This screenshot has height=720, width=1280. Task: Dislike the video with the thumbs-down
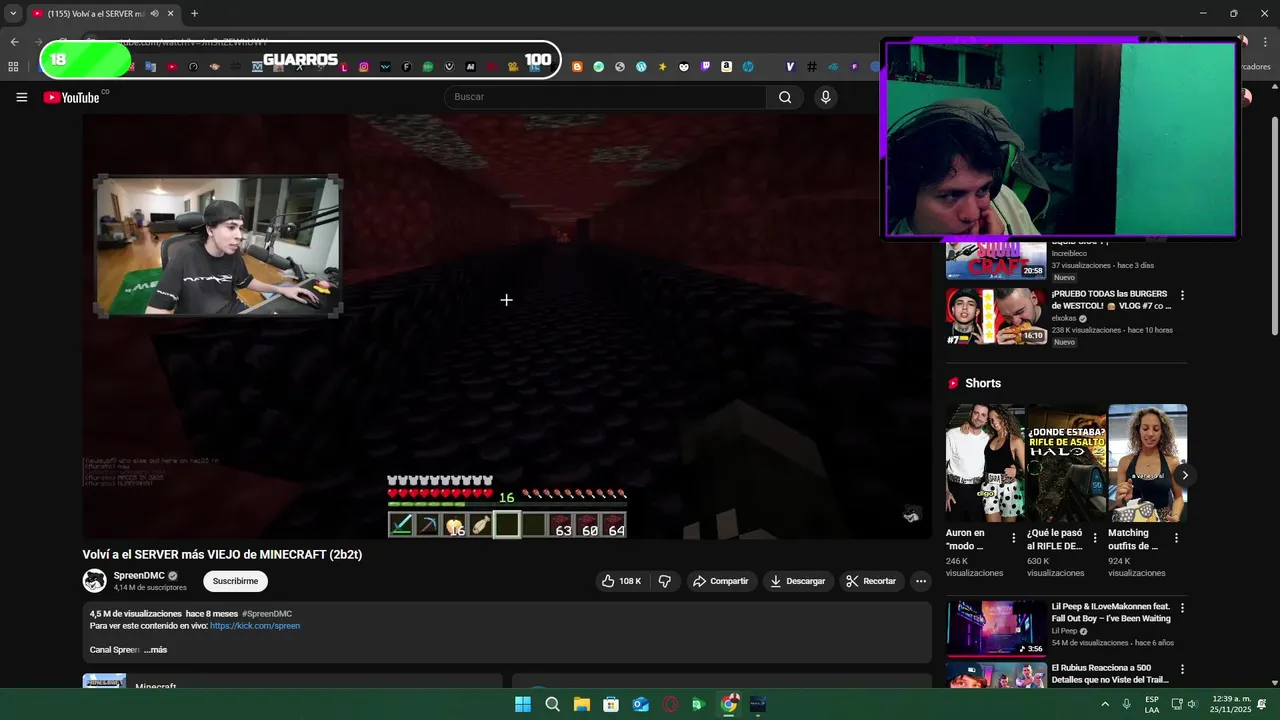(x=664, y=581)
